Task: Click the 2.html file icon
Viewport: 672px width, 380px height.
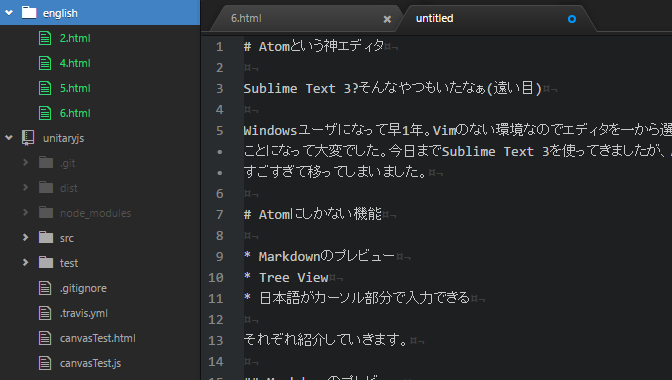Action: coord(45,38)
